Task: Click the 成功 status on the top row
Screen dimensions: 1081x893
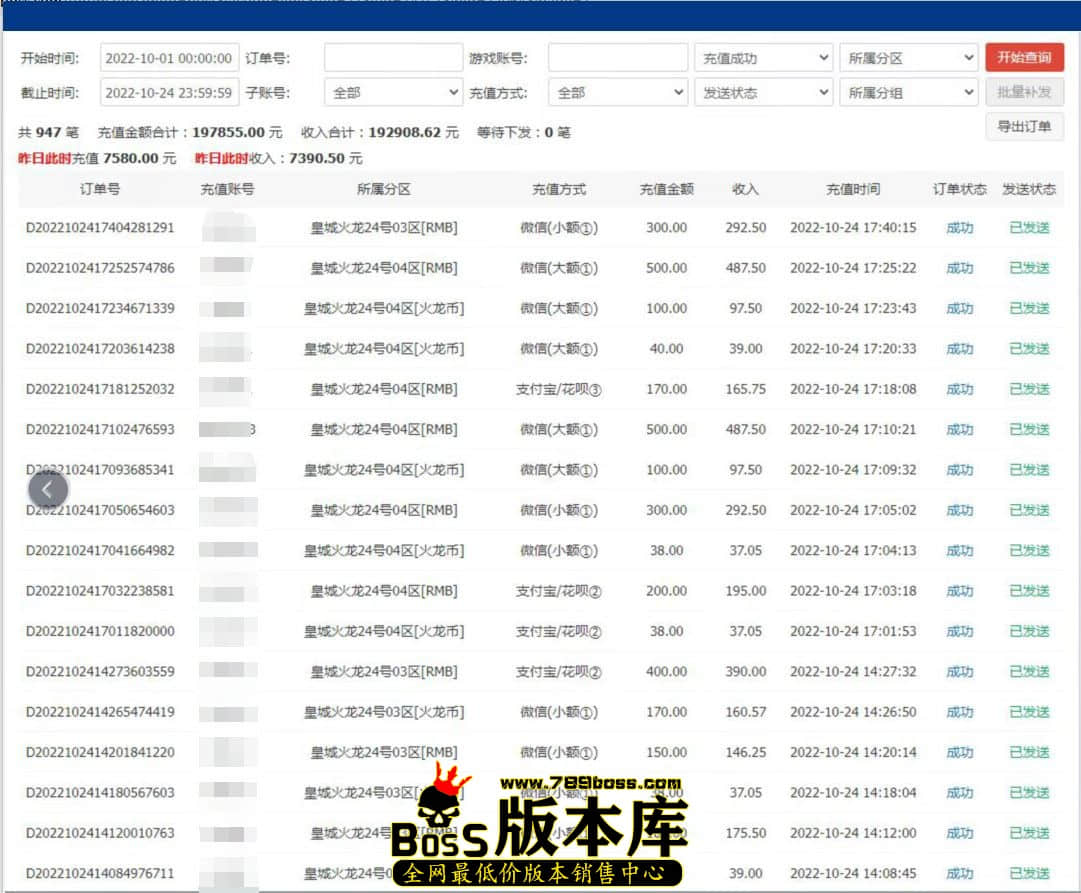Action: [958, 227]
